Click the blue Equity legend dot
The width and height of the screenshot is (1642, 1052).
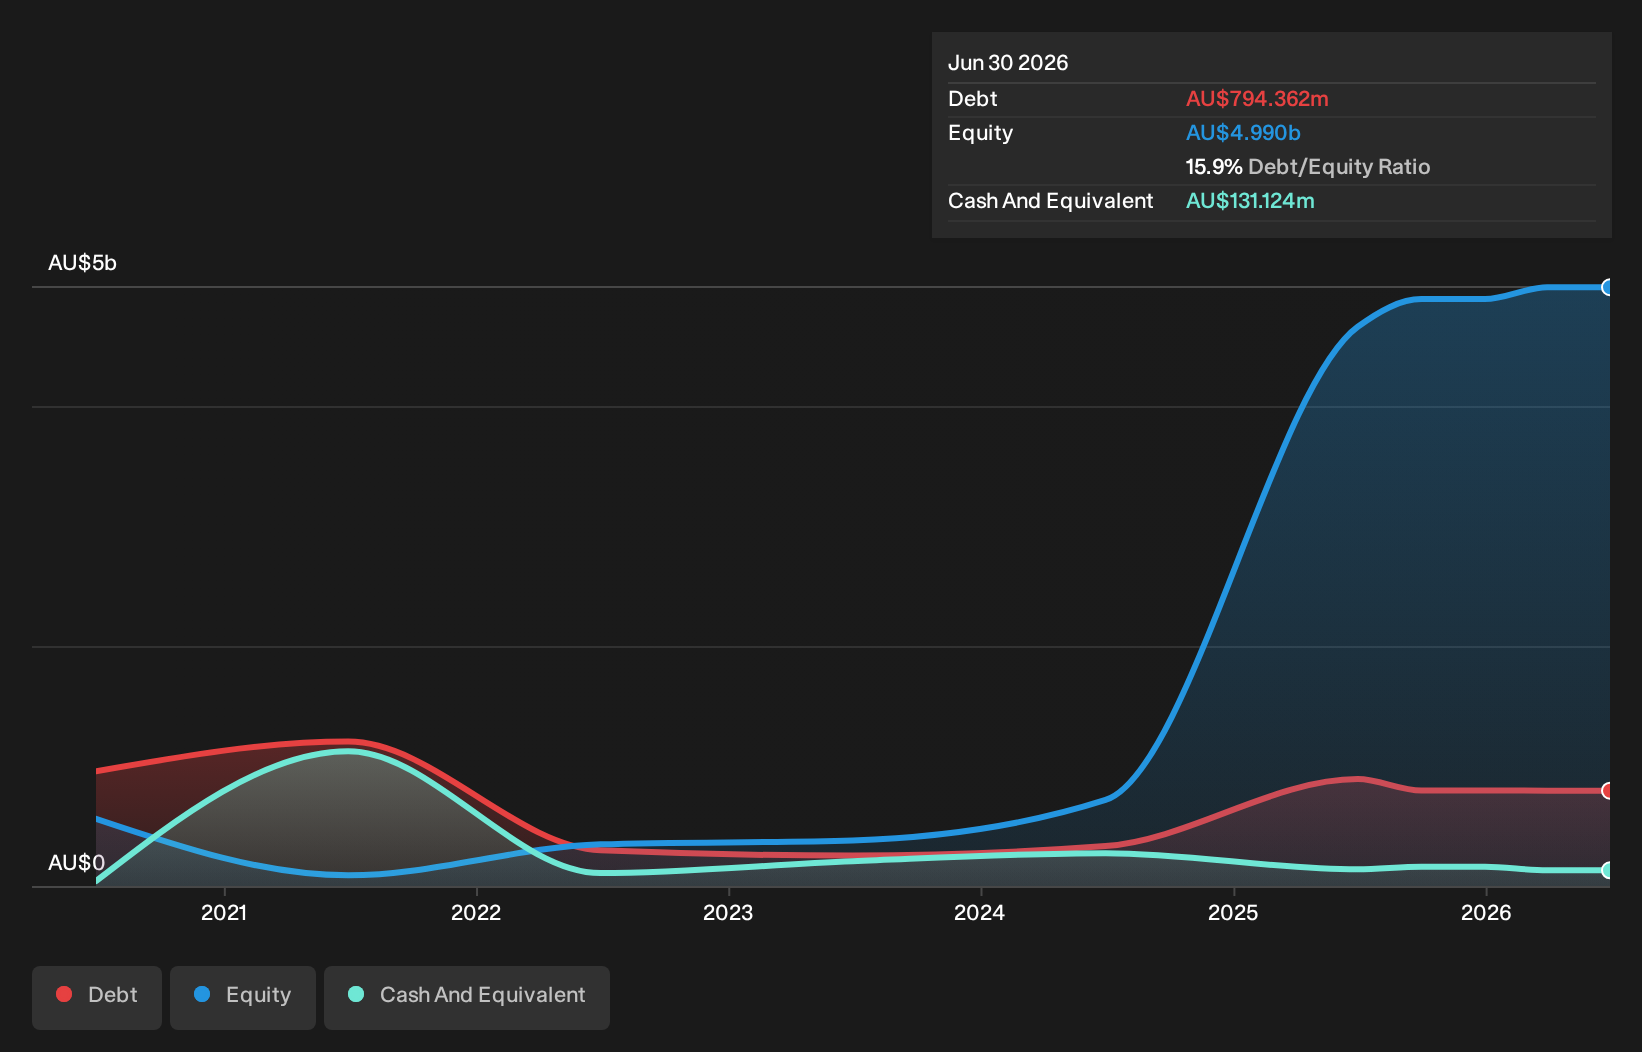202,994
